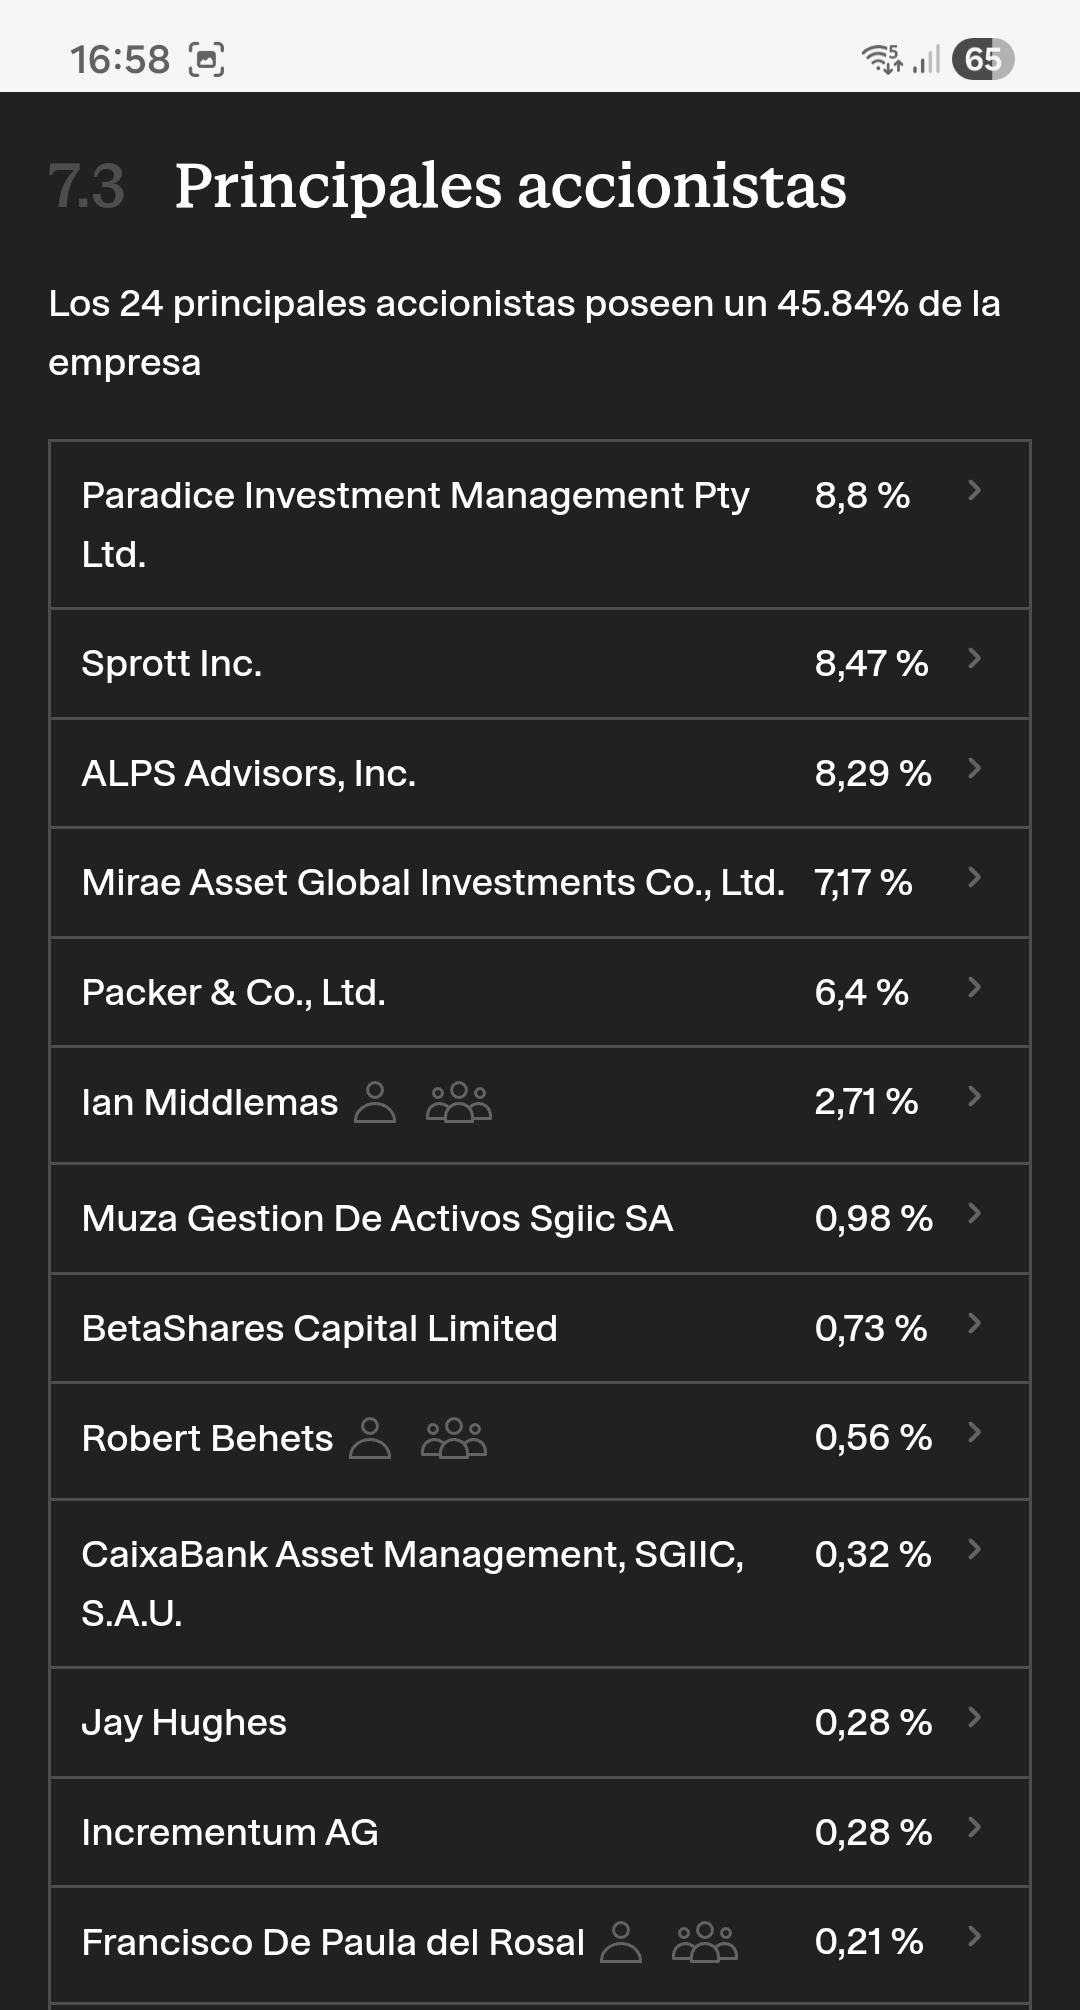Open chevron on Packer & Co., Ltd. row
The height and width of the screenshot is (2010, 1080).
coord(974,987)
